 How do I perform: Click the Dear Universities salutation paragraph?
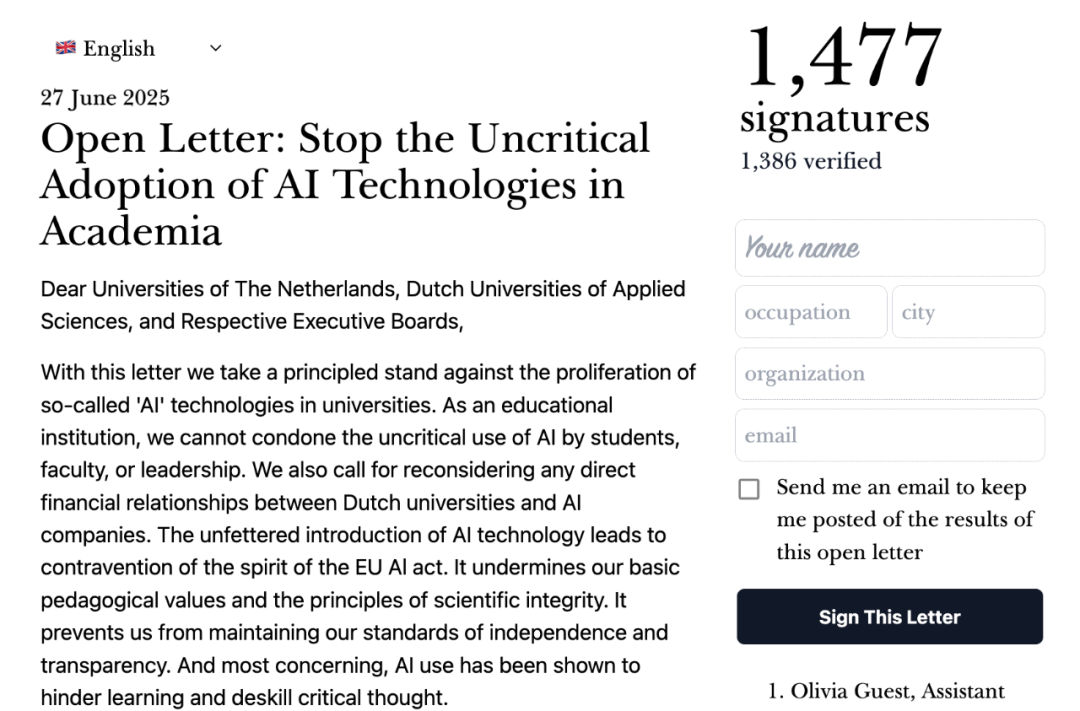point(362,305)
